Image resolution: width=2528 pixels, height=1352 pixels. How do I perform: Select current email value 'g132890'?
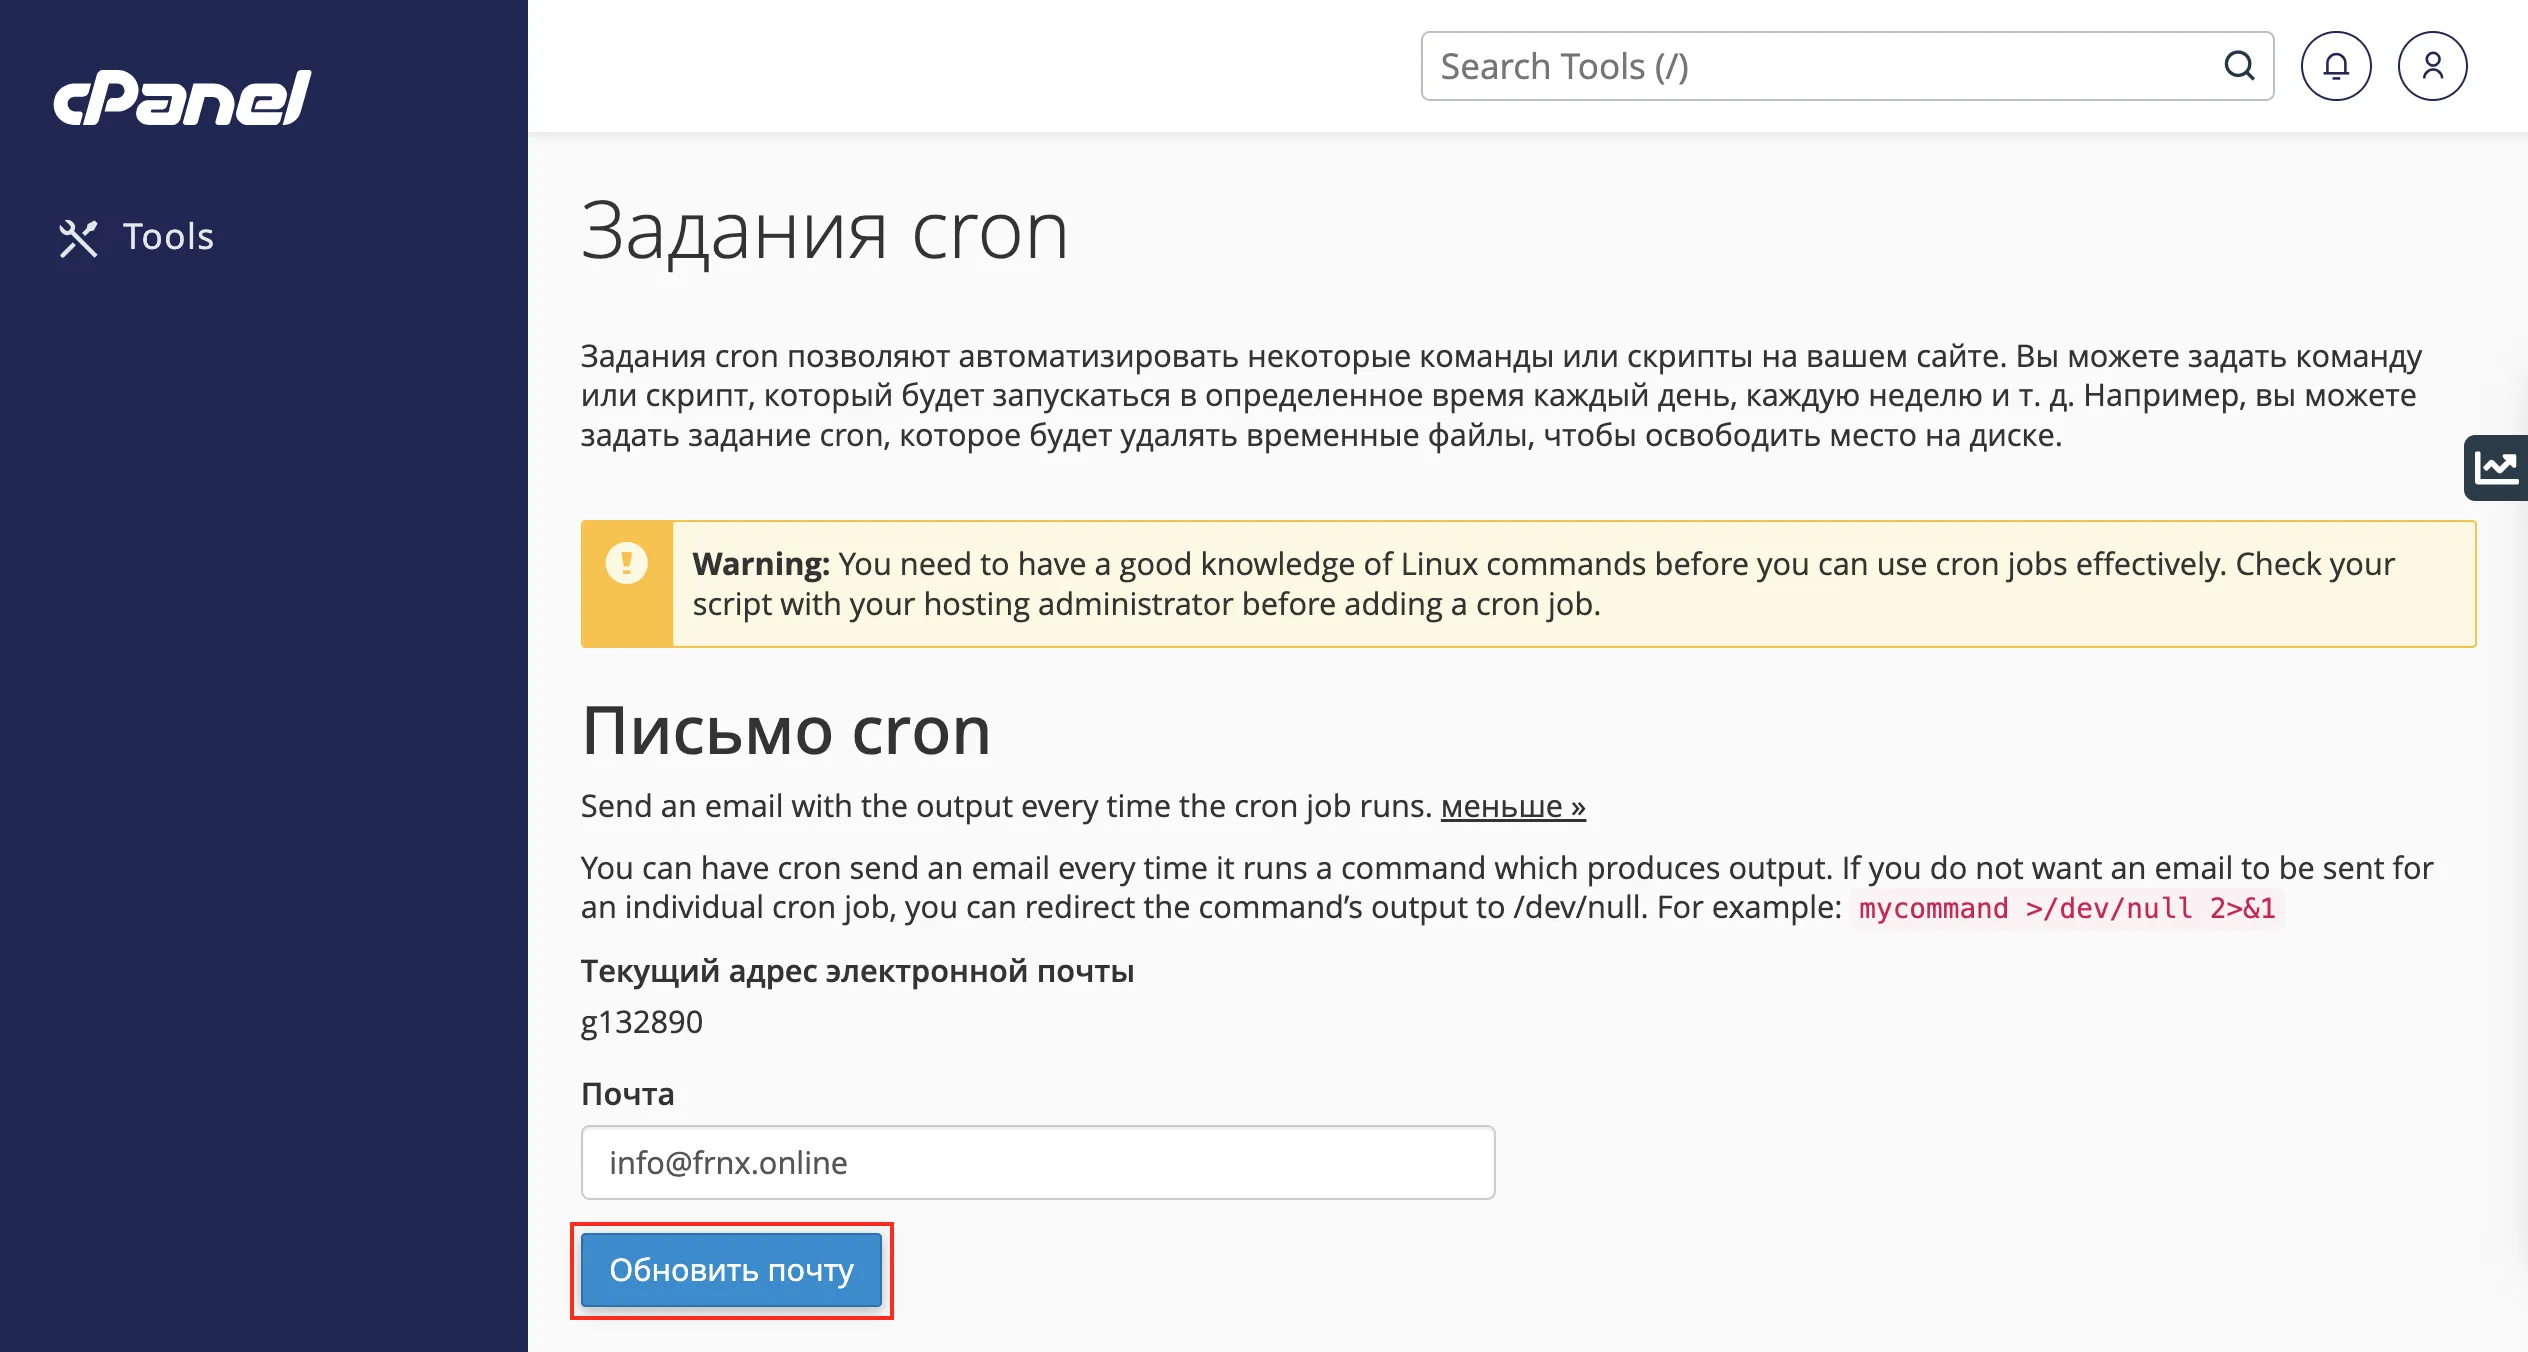click(x=642, y=1022)
